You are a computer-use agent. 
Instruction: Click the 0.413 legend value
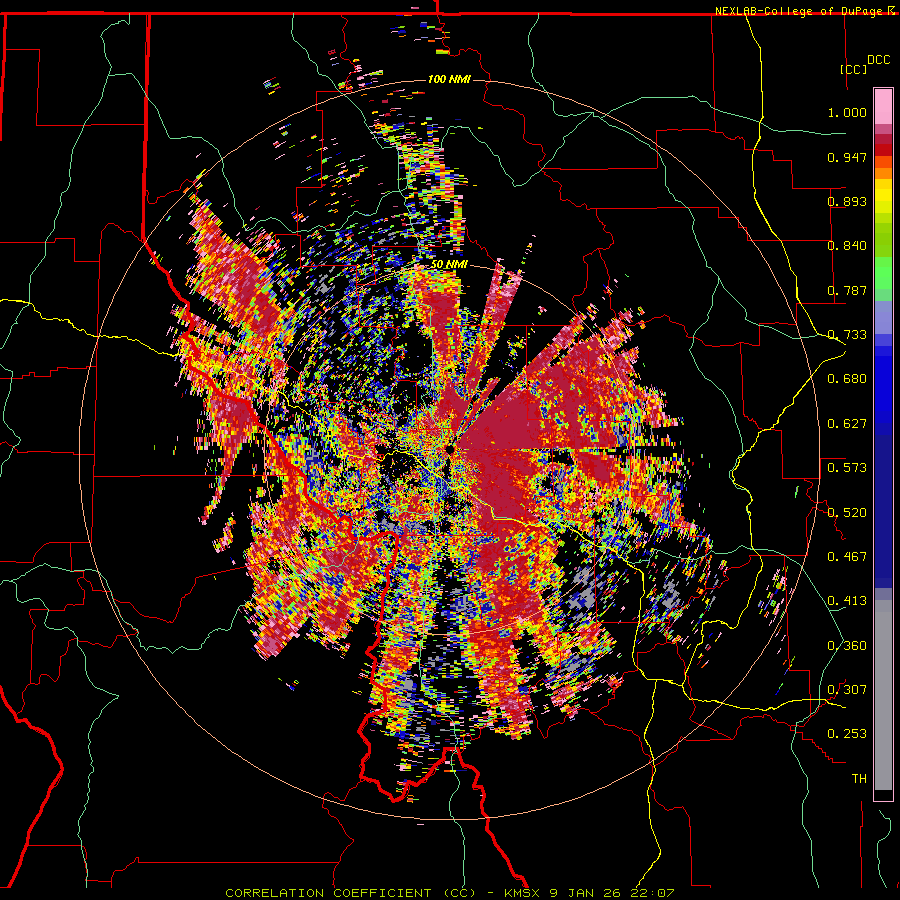[847, 601]
